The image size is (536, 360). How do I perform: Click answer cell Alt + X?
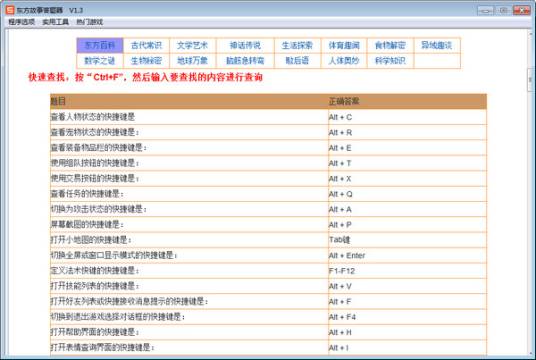coord(407,179)
